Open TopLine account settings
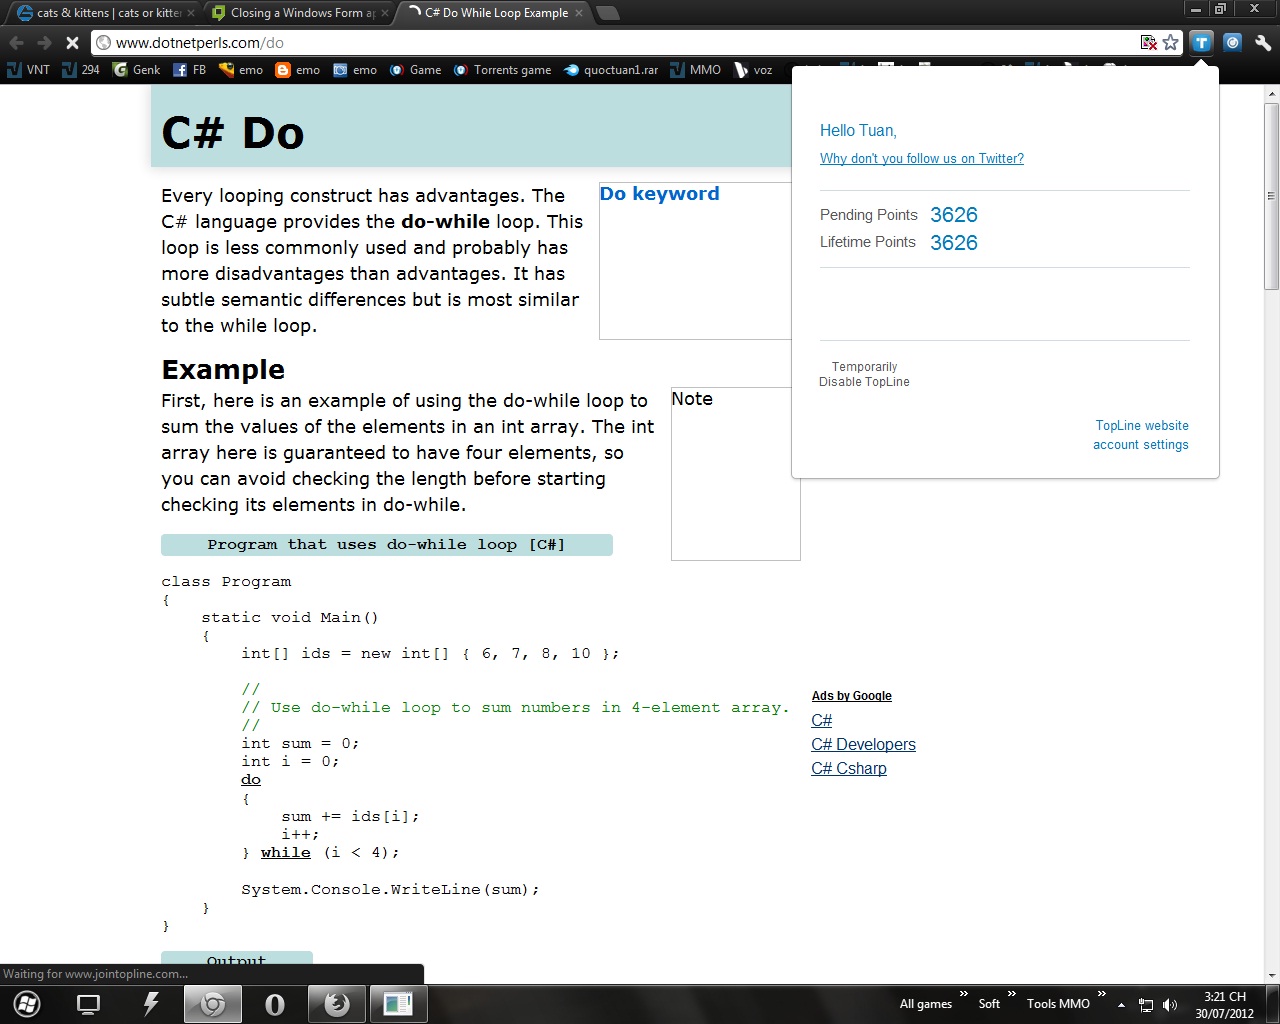The image size is (1280, 1024). [x=1140, y=445]
